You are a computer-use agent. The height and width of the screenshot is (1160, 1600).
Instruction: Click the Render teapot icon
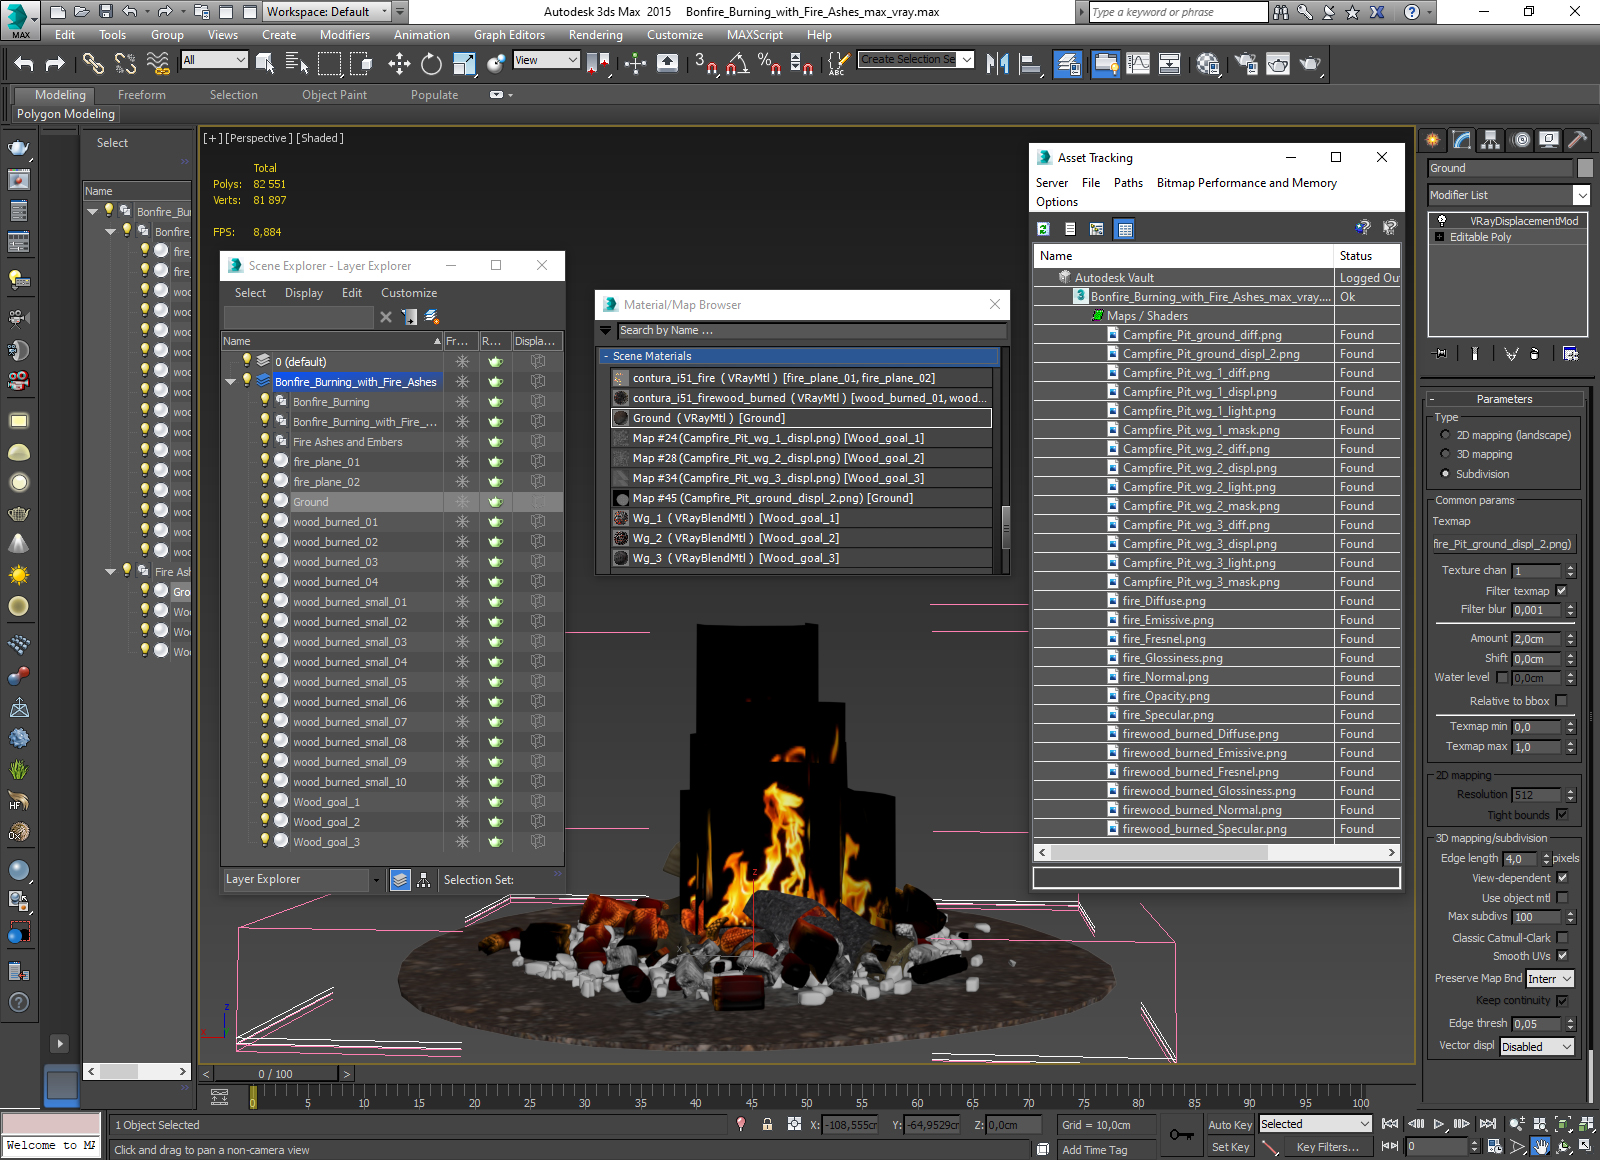point(1310,64)
